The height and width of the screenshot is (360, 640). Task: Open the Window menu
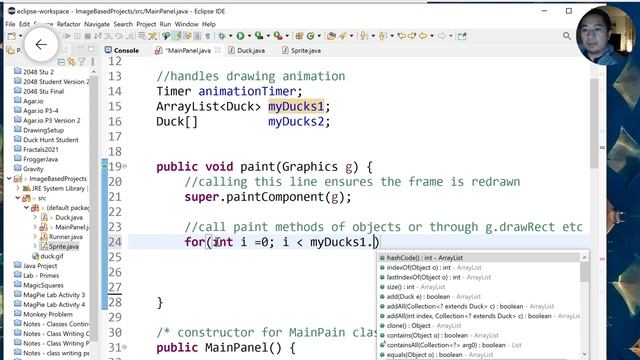click(x=187, y=24)
